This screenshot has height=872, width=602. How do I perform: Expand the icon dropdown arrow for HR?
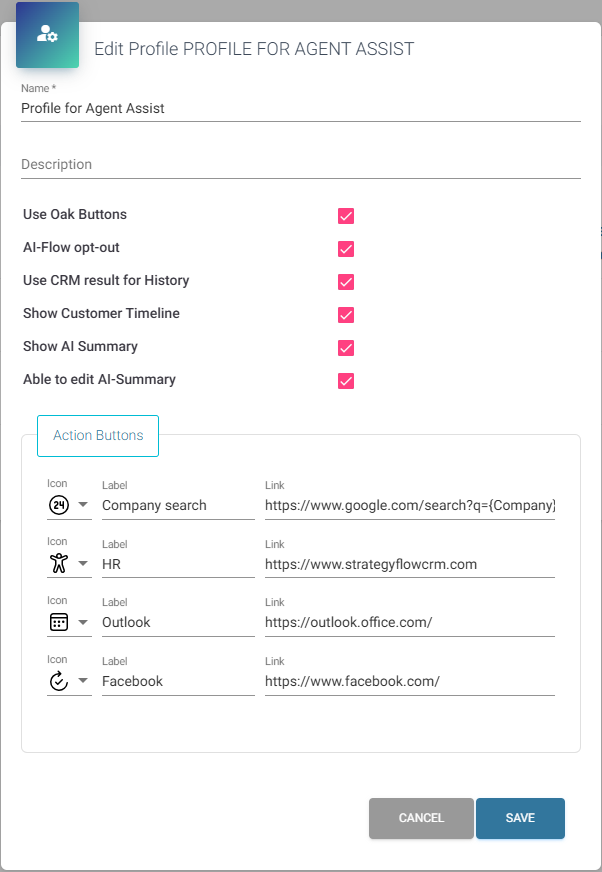coord(83,564)
